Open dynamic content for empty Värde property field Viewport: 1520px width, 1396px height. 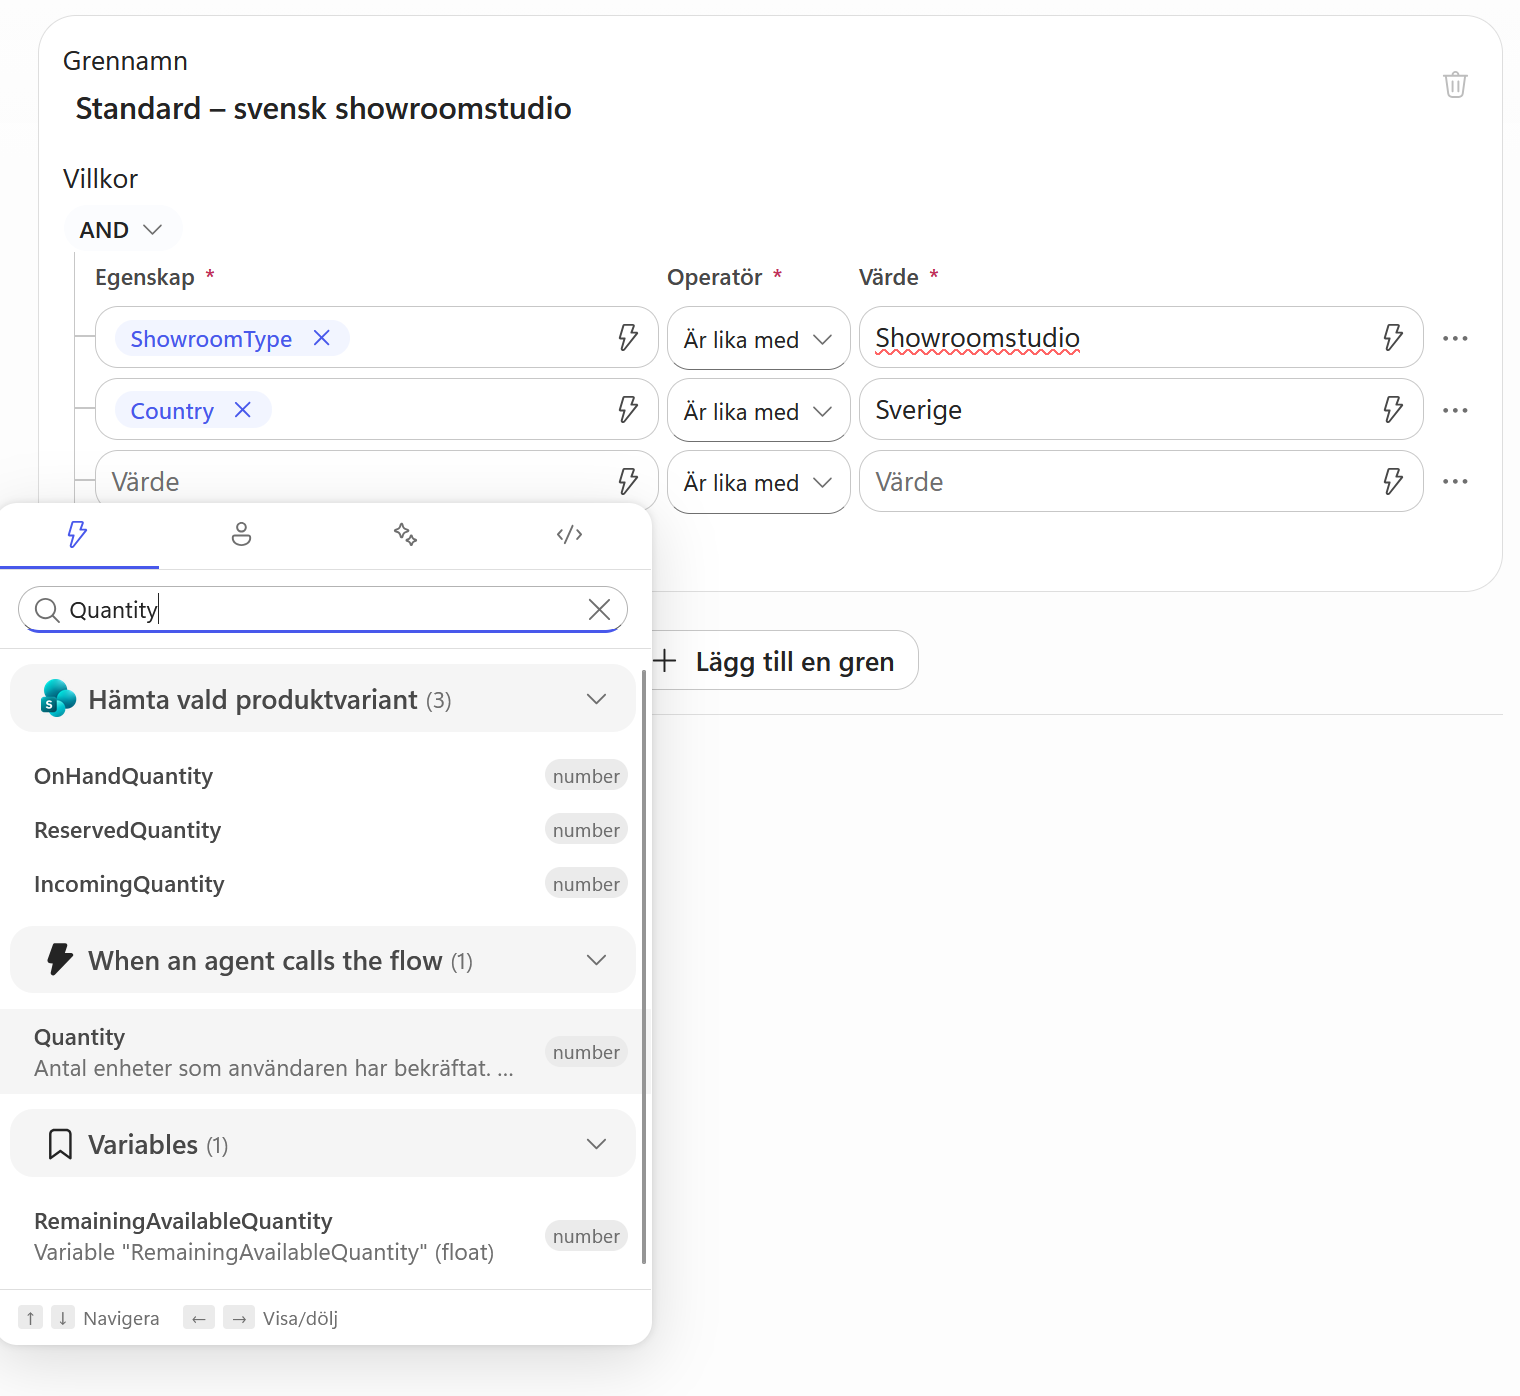[x=628, y=482]
